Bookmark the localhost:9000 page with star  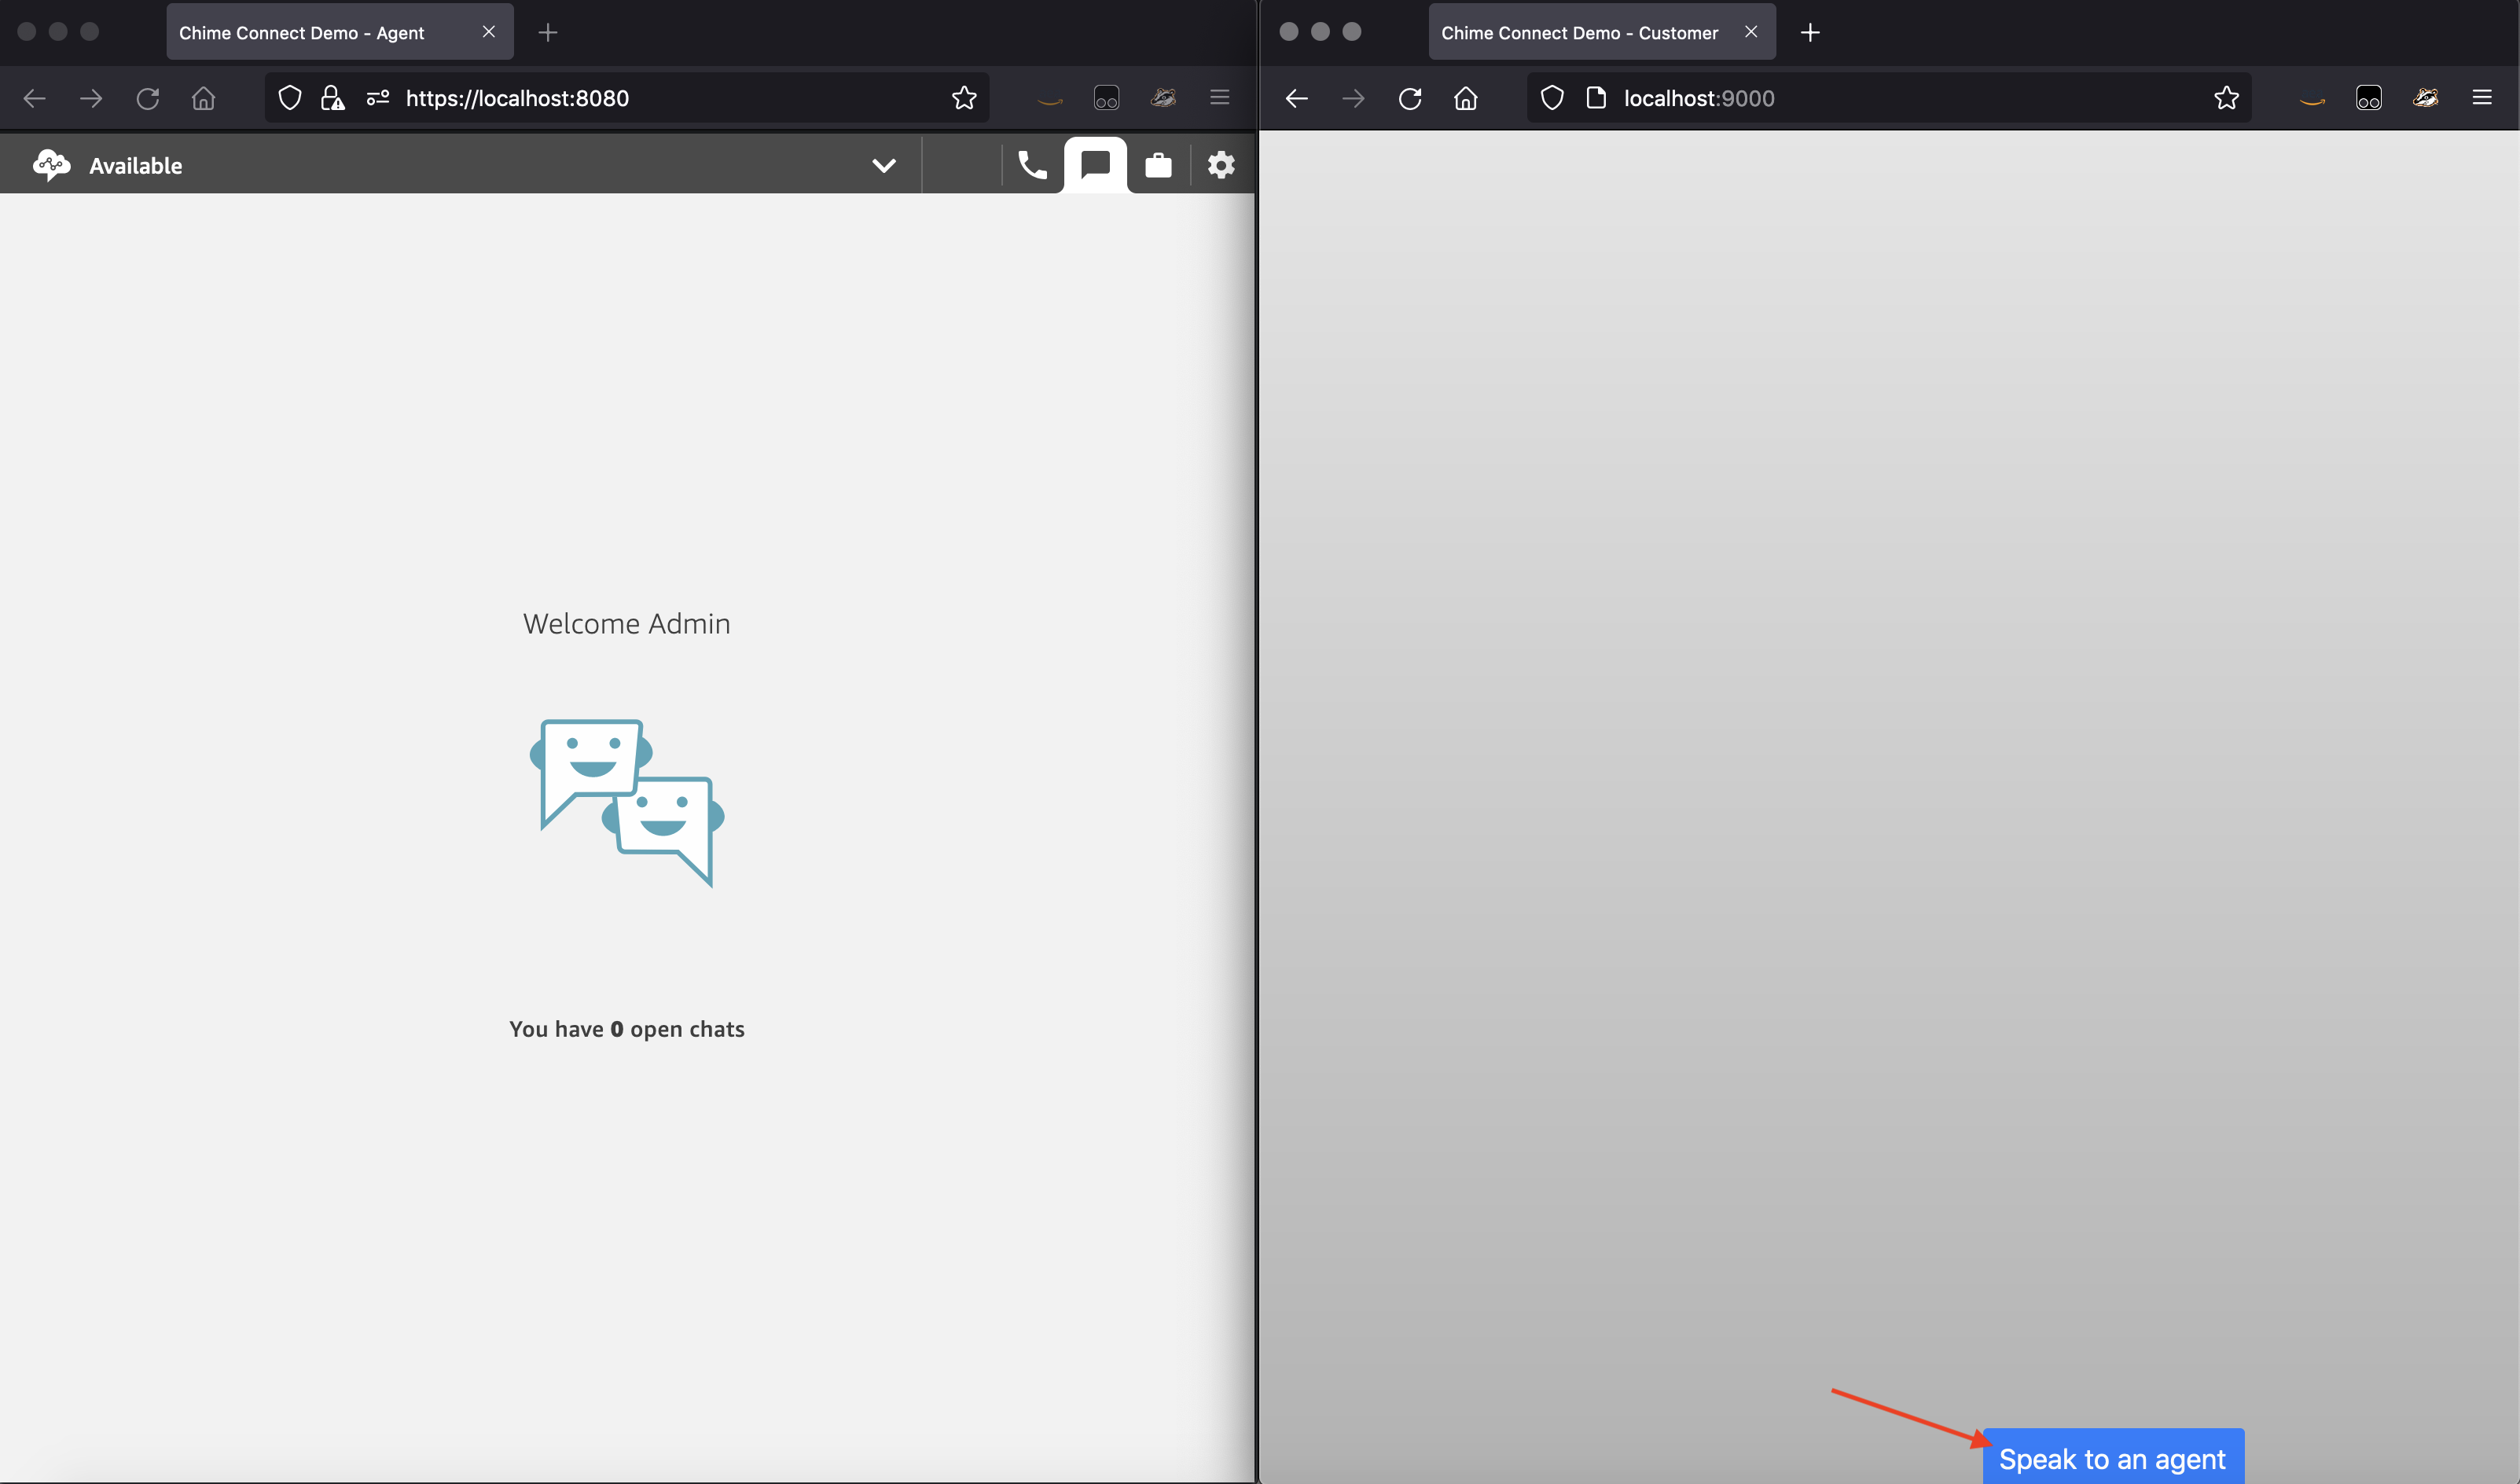point(2226,98)
